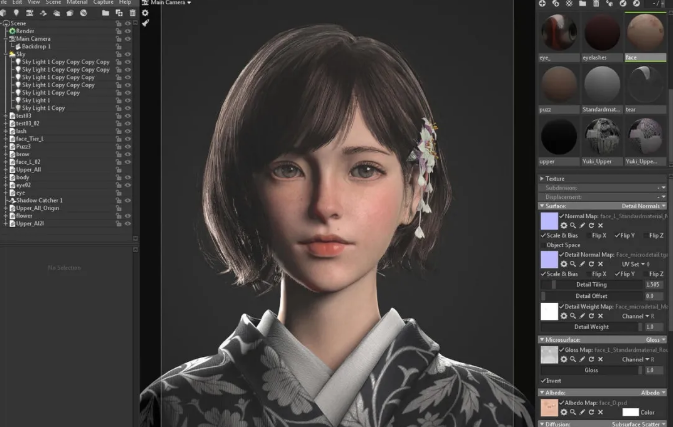Adjust the Detail Tiling slider

pyautogui.click(x=592, y=285)
